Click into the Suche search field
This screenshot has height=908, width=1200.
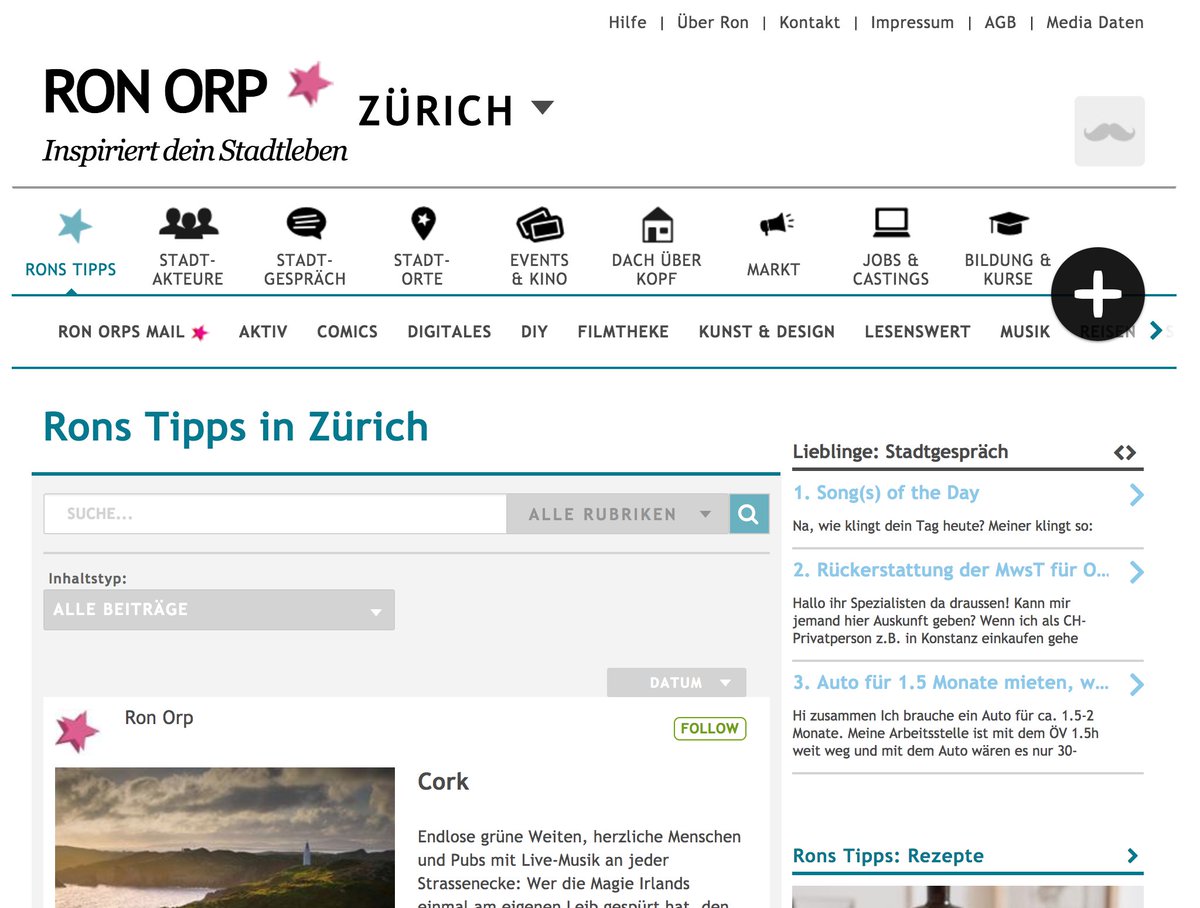click(x=276, y=514)
